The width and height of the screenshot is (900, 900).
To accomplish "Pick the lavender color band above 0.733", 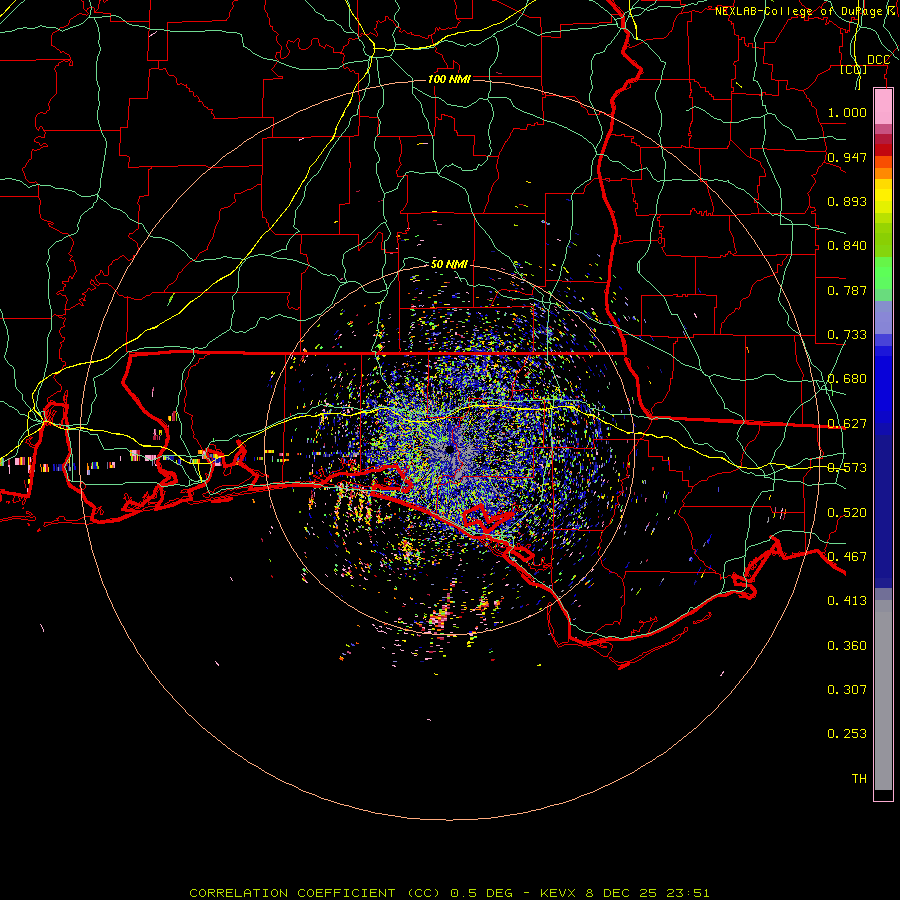I will click(x=883, y=317).
